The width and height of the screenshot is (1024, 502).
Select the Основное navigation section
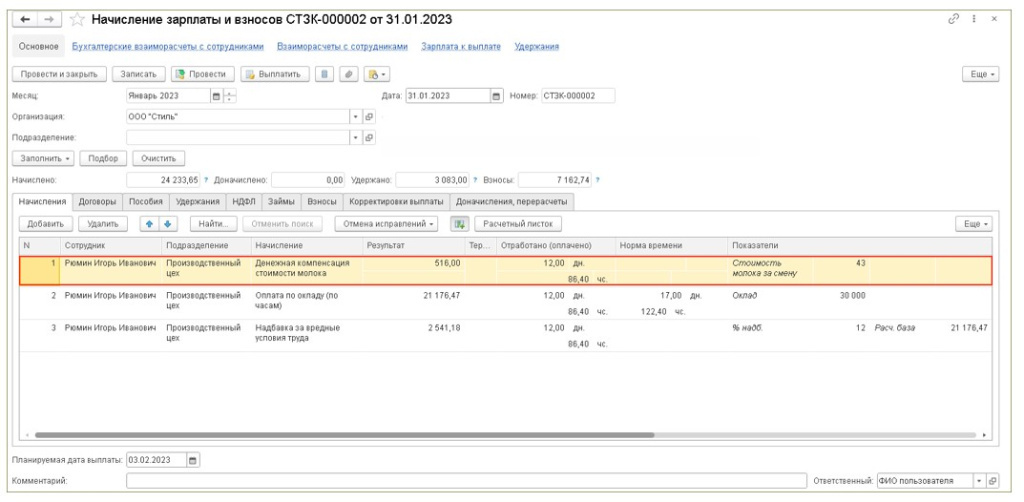click(x=39, y=46)
